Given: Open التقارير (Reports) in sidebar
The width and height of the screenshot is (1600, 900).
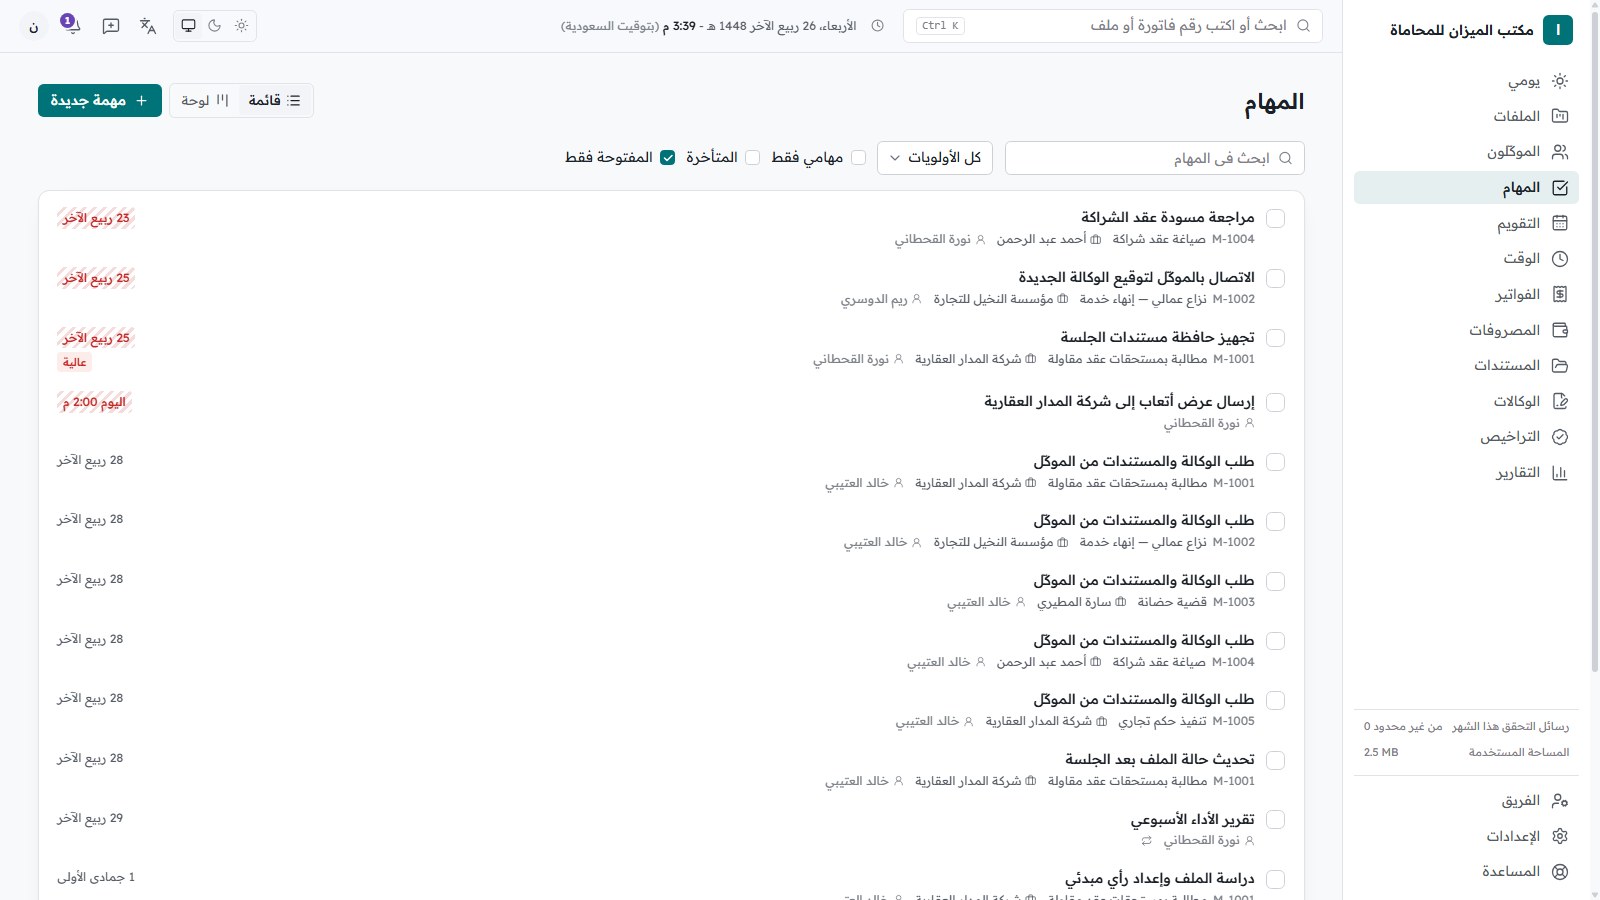Looking at the screenshot, I should 1466,472.
